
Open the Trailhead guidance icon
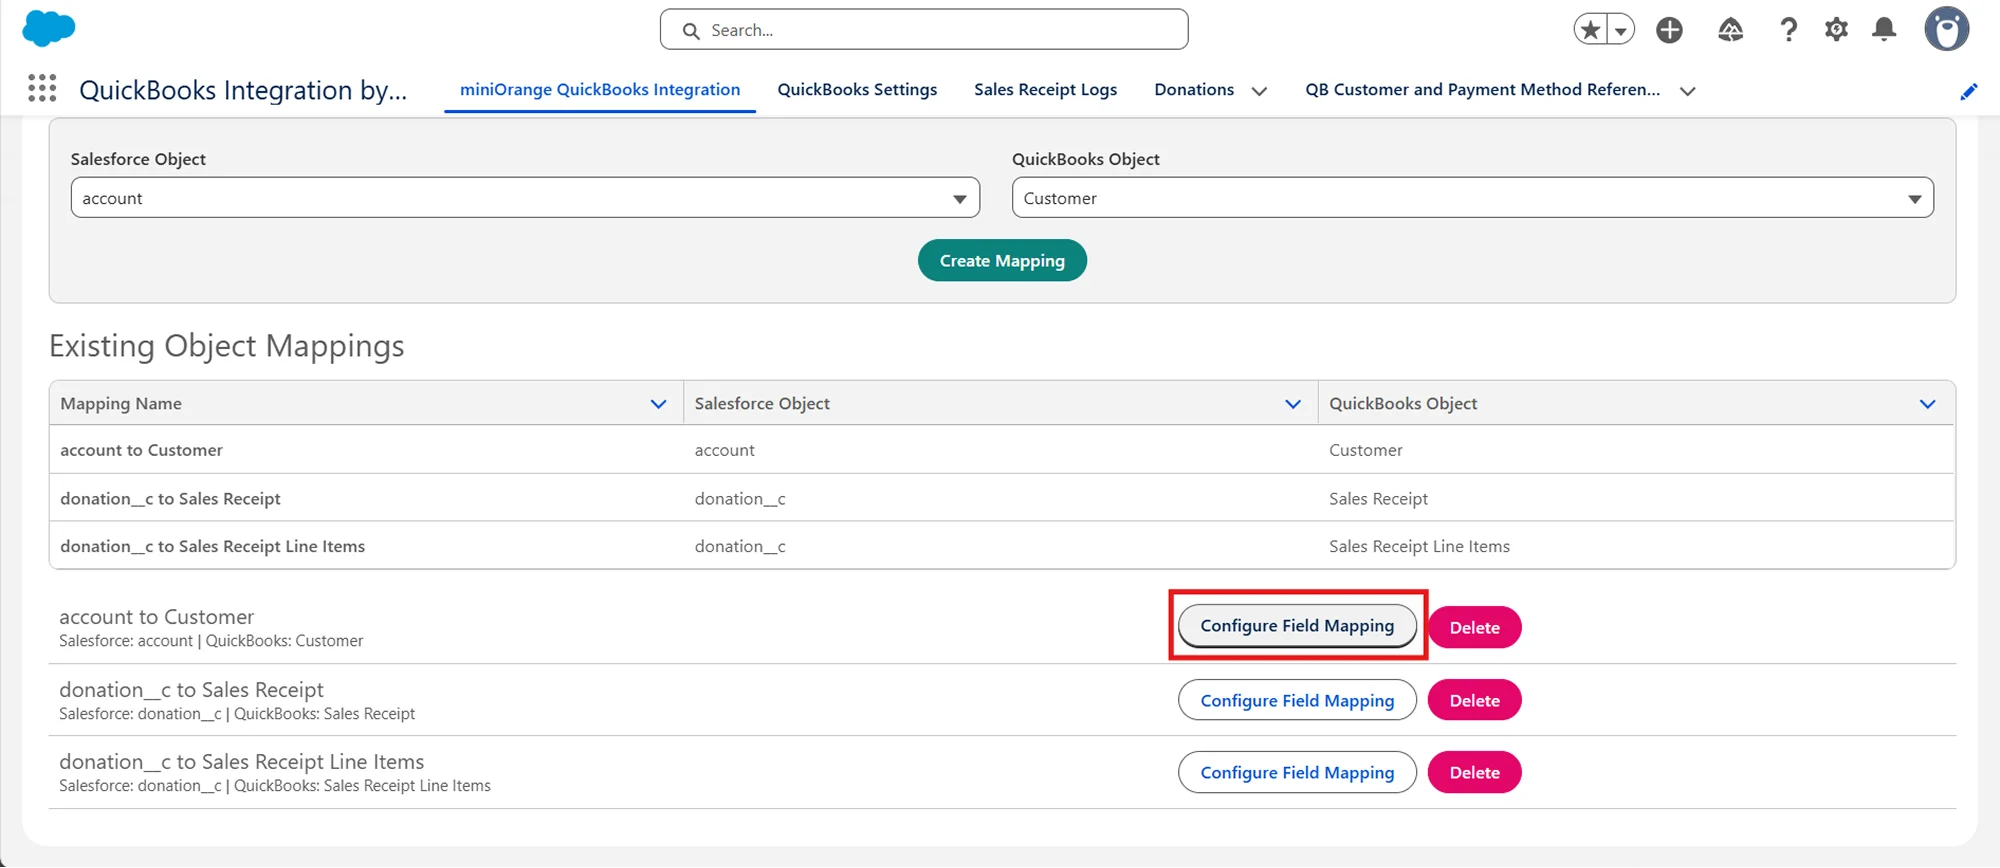point(1730,30)
